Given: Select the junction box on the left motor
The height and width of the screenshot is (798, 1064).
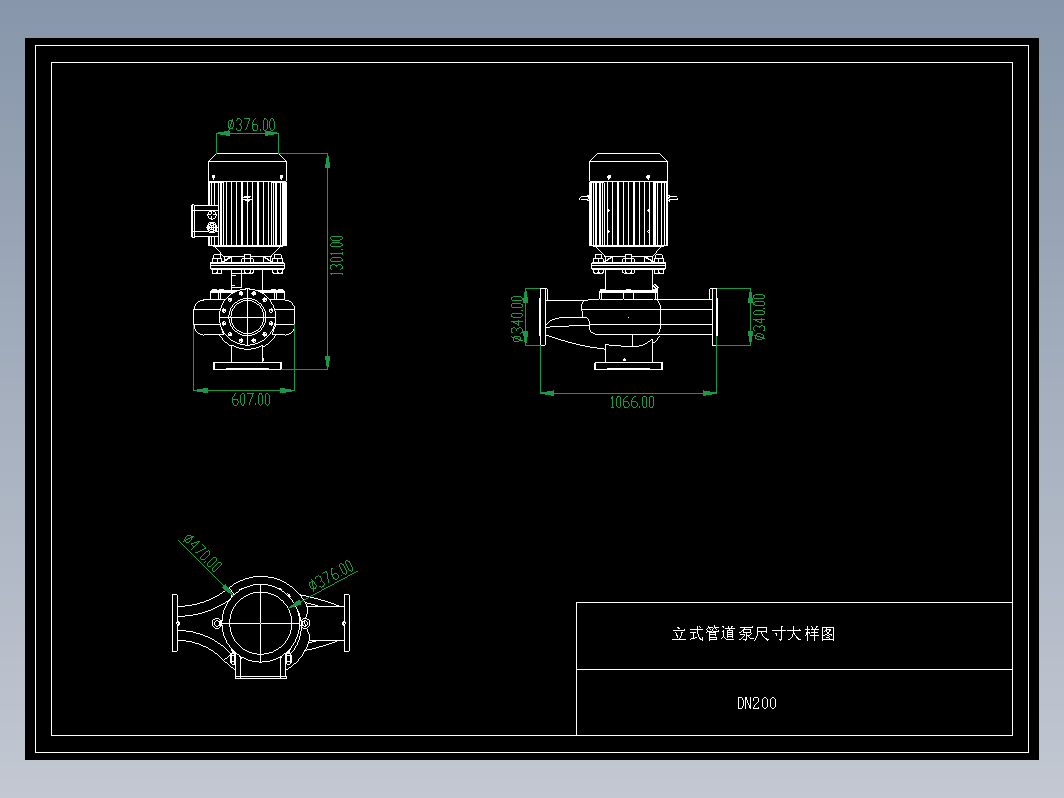Looking at the screenshot, I should tap(205, 221).
